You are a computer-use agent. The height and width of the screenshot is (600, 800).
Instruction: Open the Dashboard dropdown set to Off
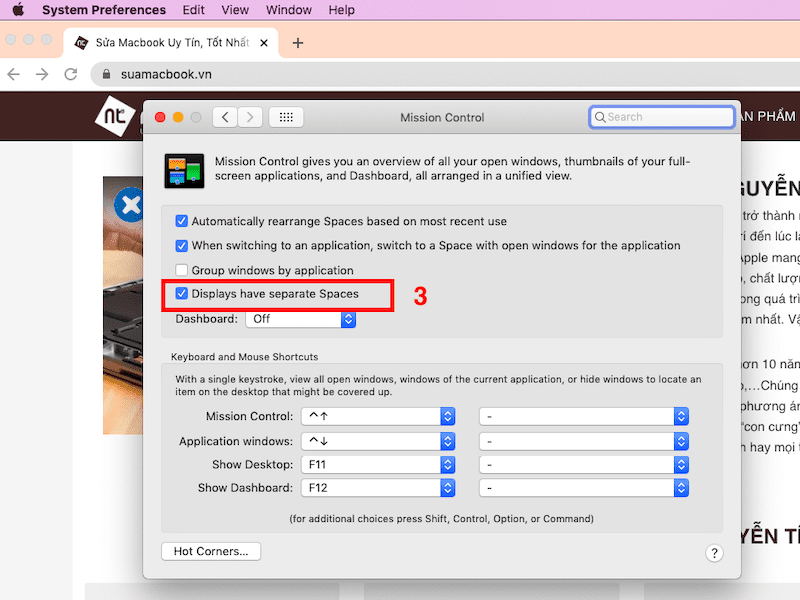[x=301, y=319]
